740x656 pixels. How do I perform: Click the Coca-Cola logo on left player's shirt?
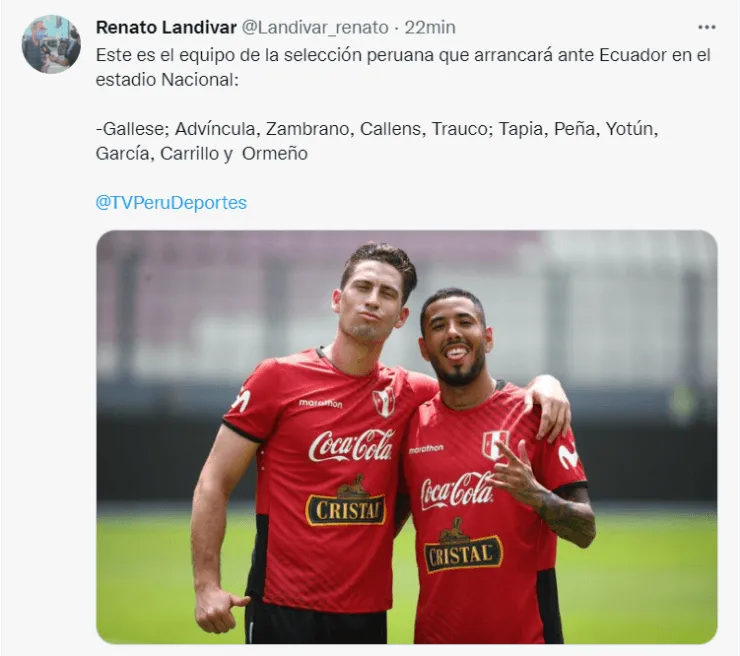[x=351, y=445]
